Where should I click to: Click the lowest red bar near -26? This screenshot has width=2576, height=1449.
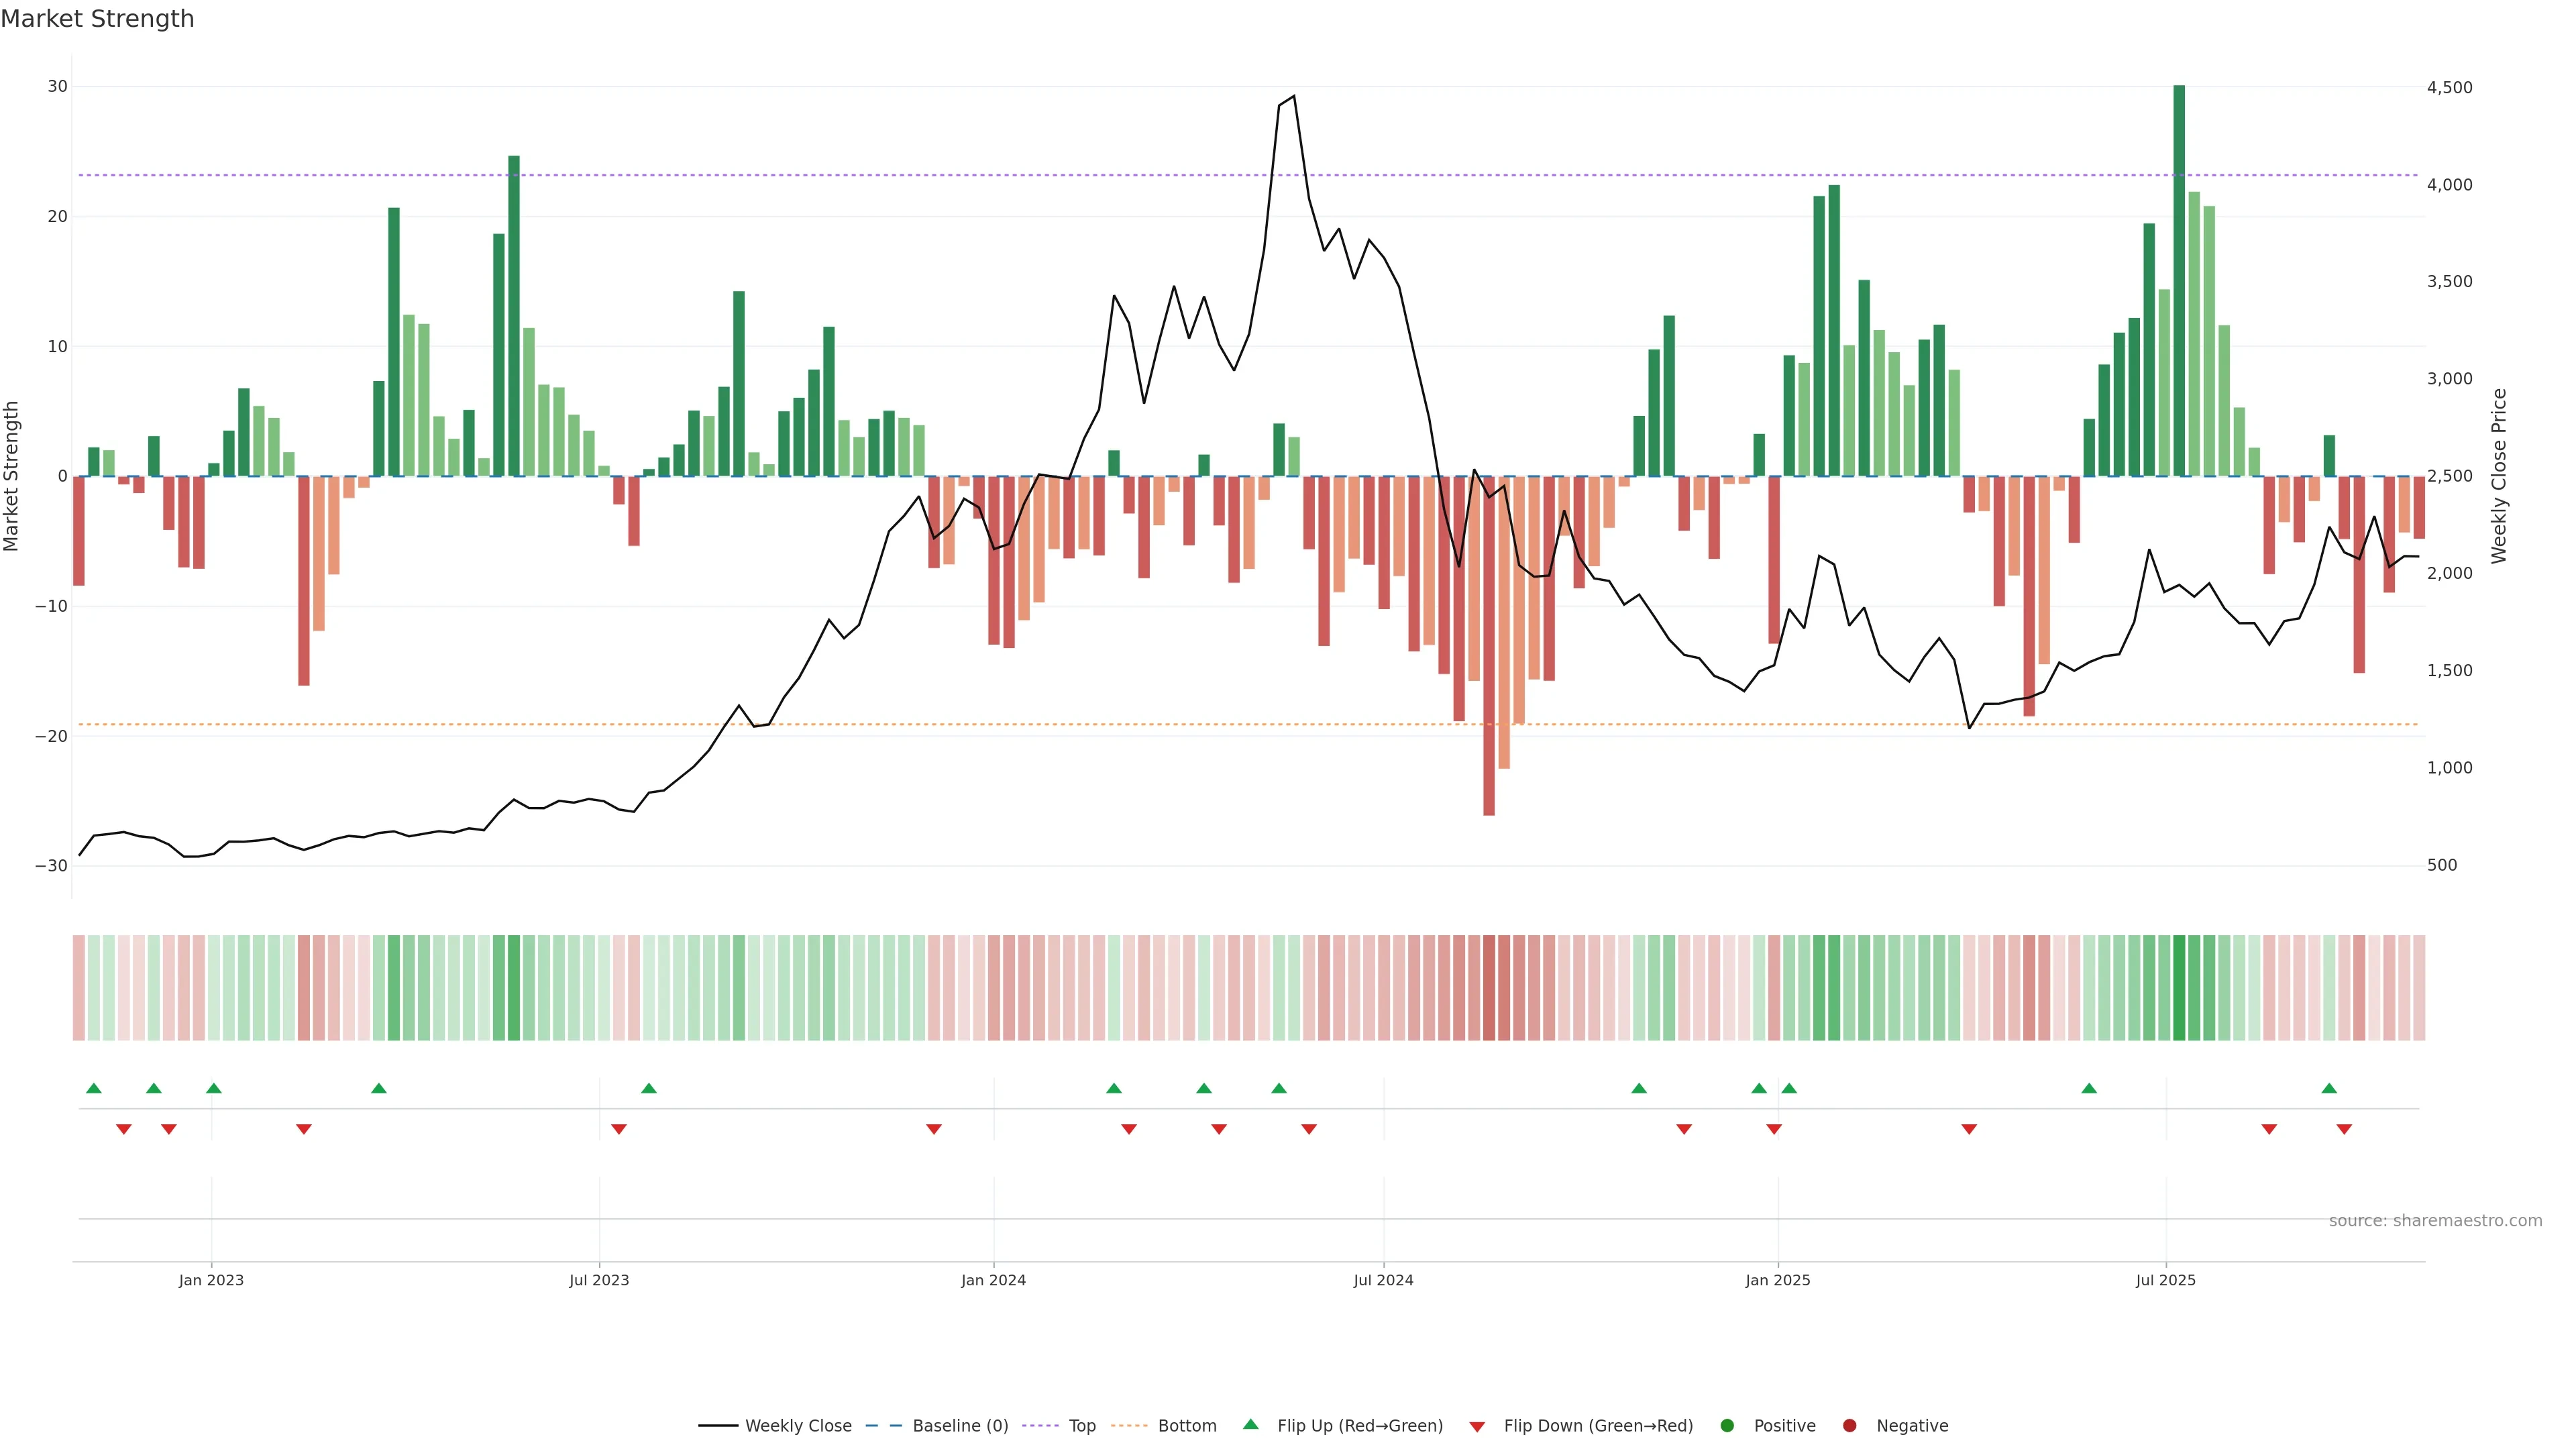[1489, 645]
